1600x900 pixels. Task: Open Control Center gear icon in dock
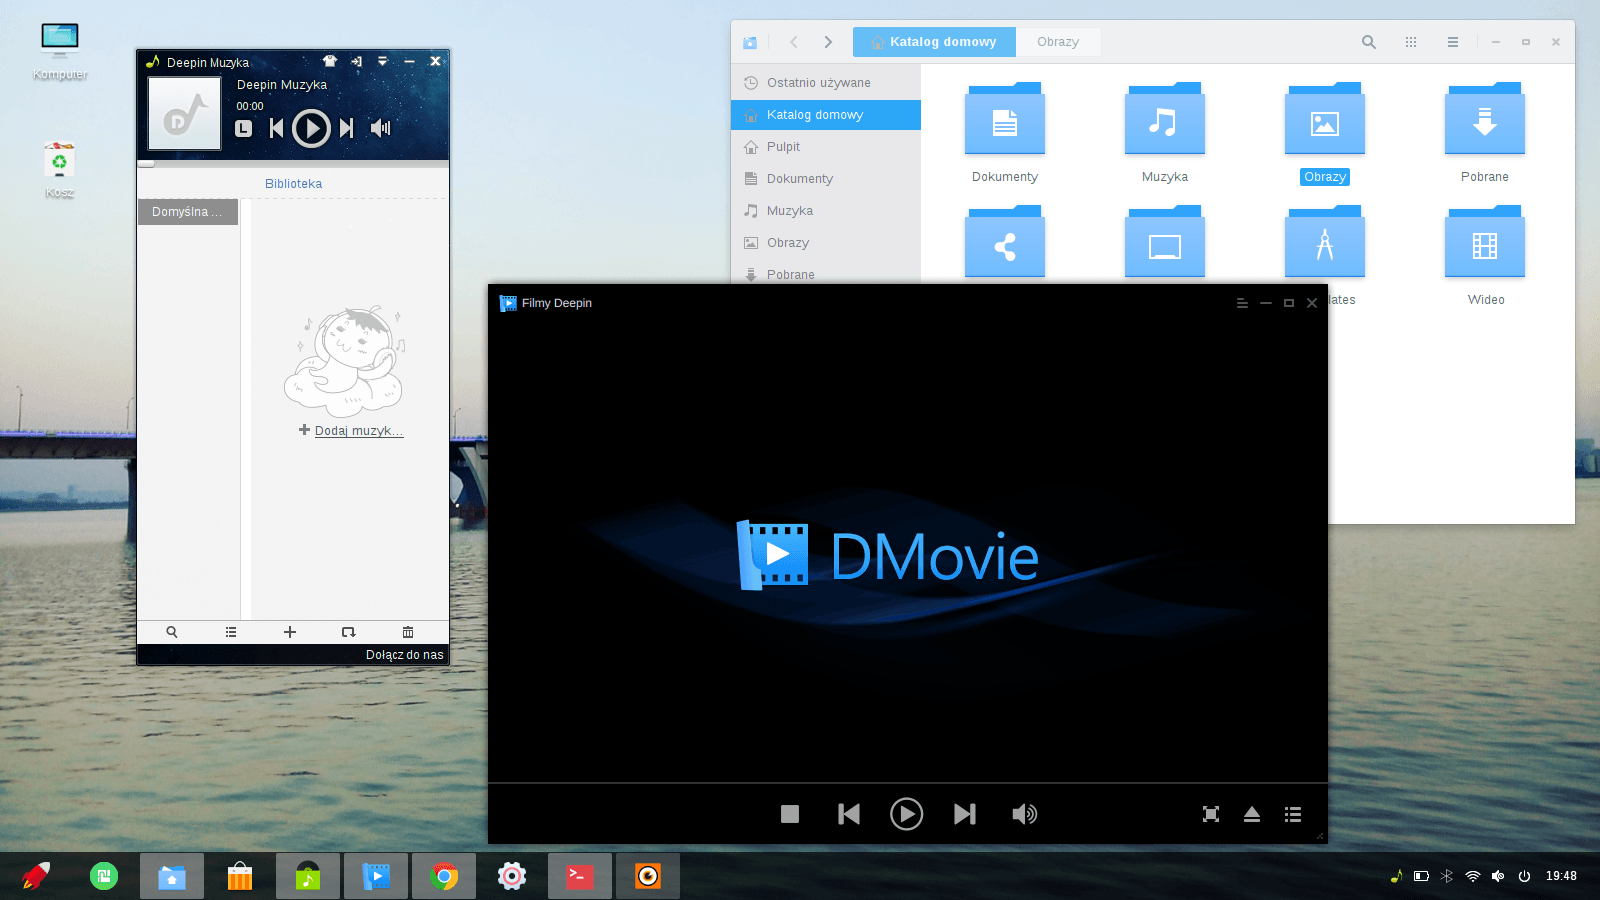click(512, 876)
